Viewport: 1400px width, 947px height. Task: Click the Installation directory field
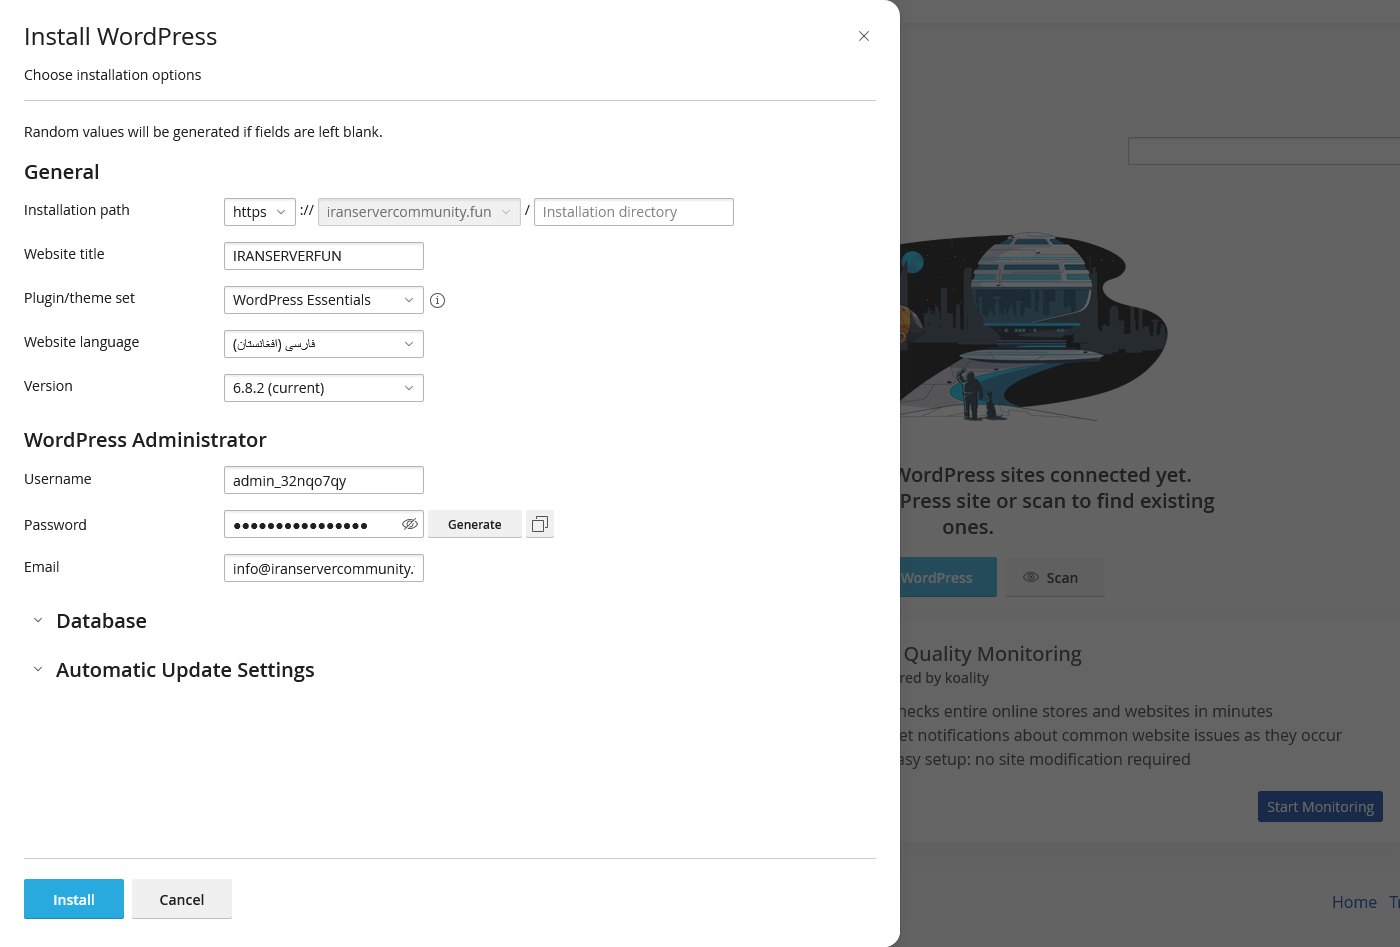tap(633, 212)
